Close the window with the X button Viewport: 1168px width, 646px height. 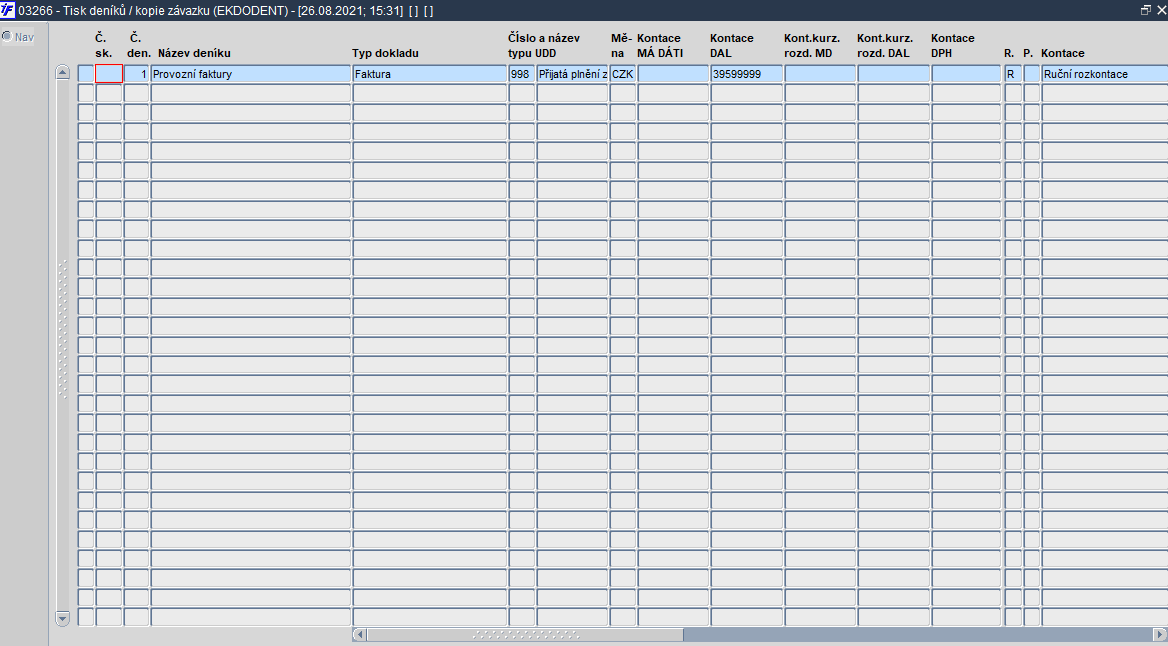1161,10
